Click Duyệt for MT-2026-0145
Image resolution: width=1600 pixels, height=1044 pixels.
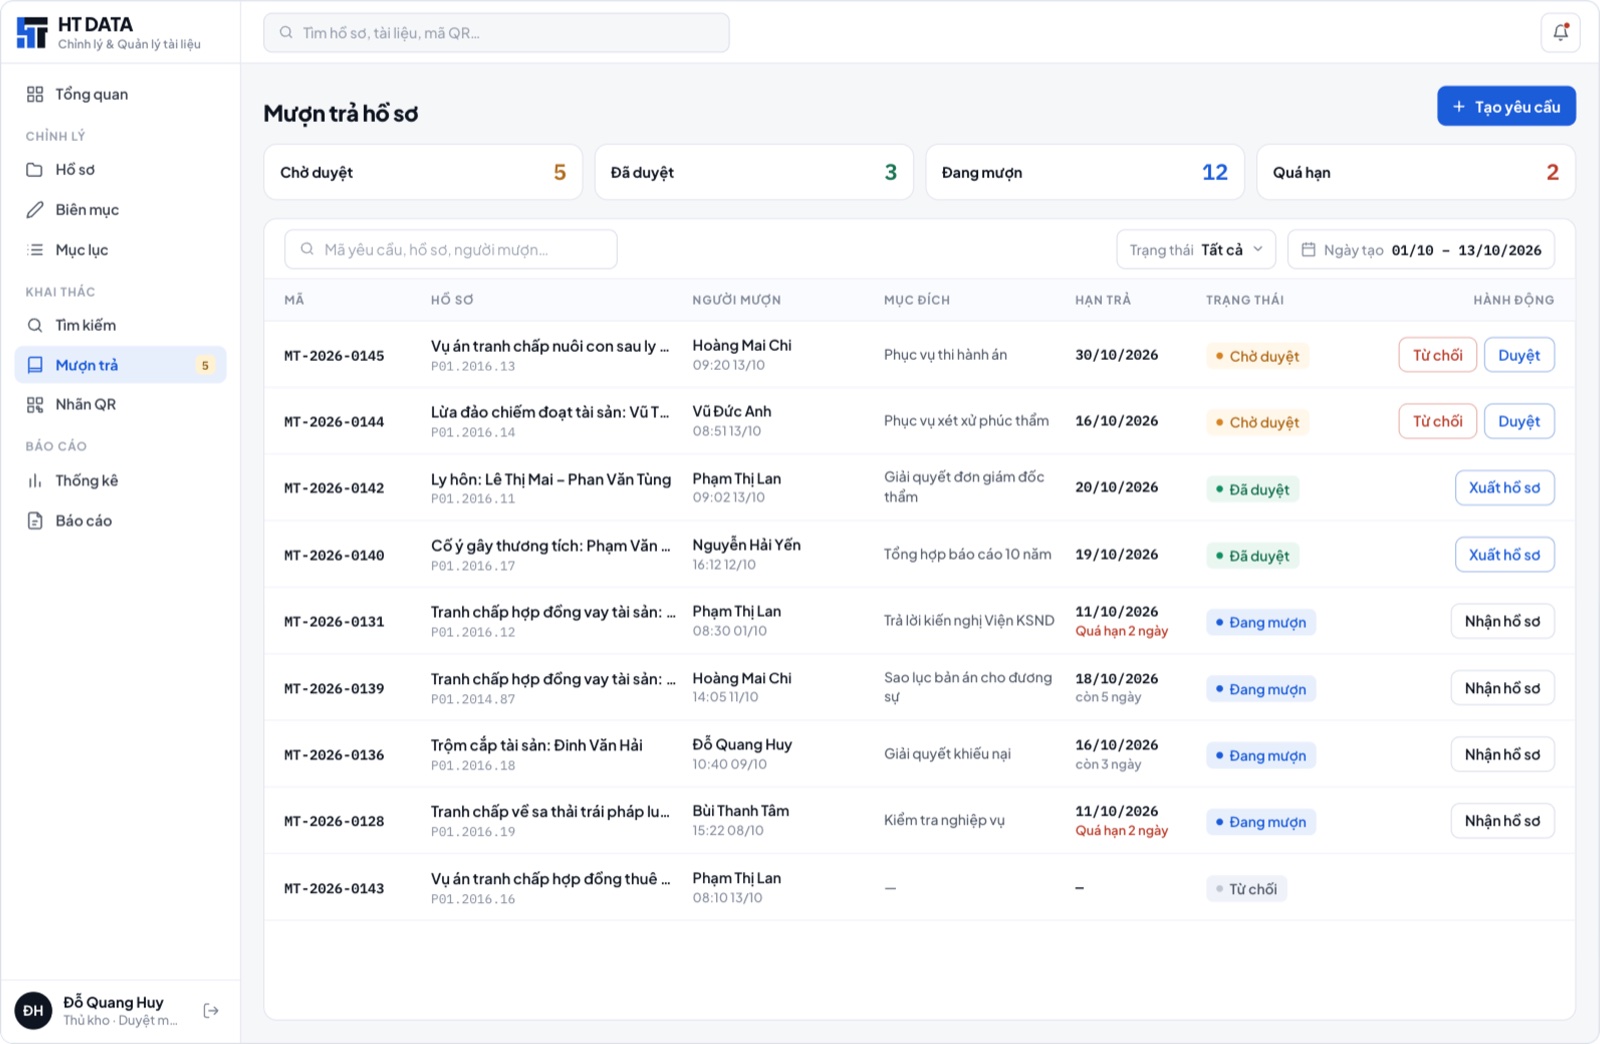(1519, 355)
